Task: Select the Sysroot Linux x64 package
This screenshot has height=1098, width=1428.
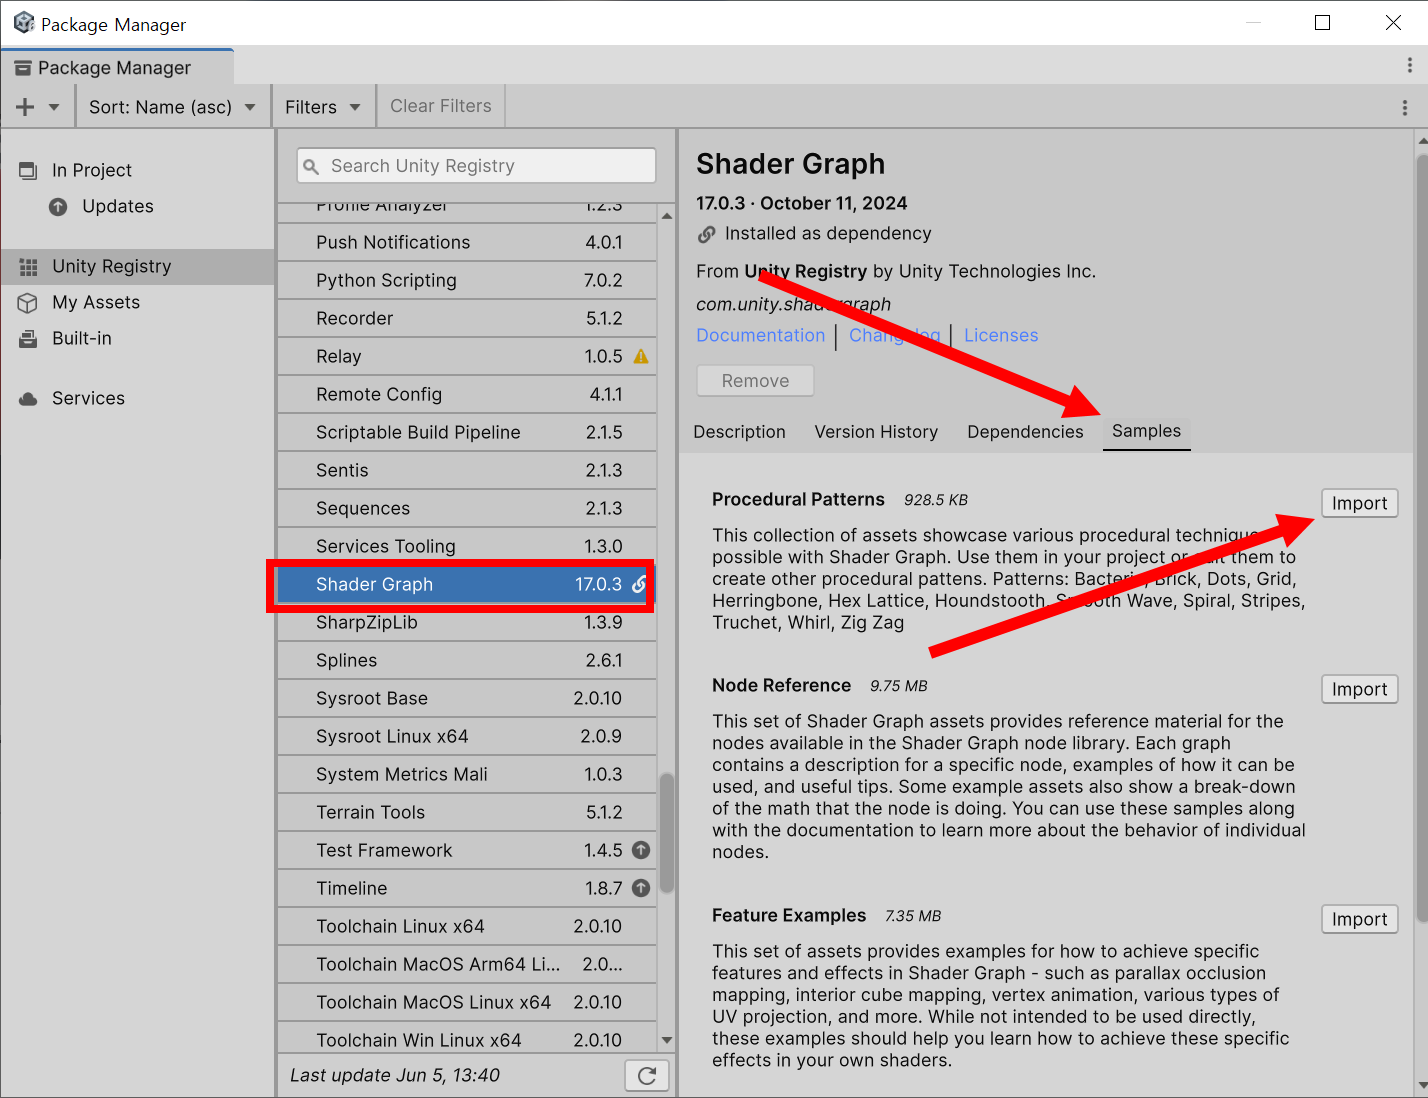Action: 466,736
